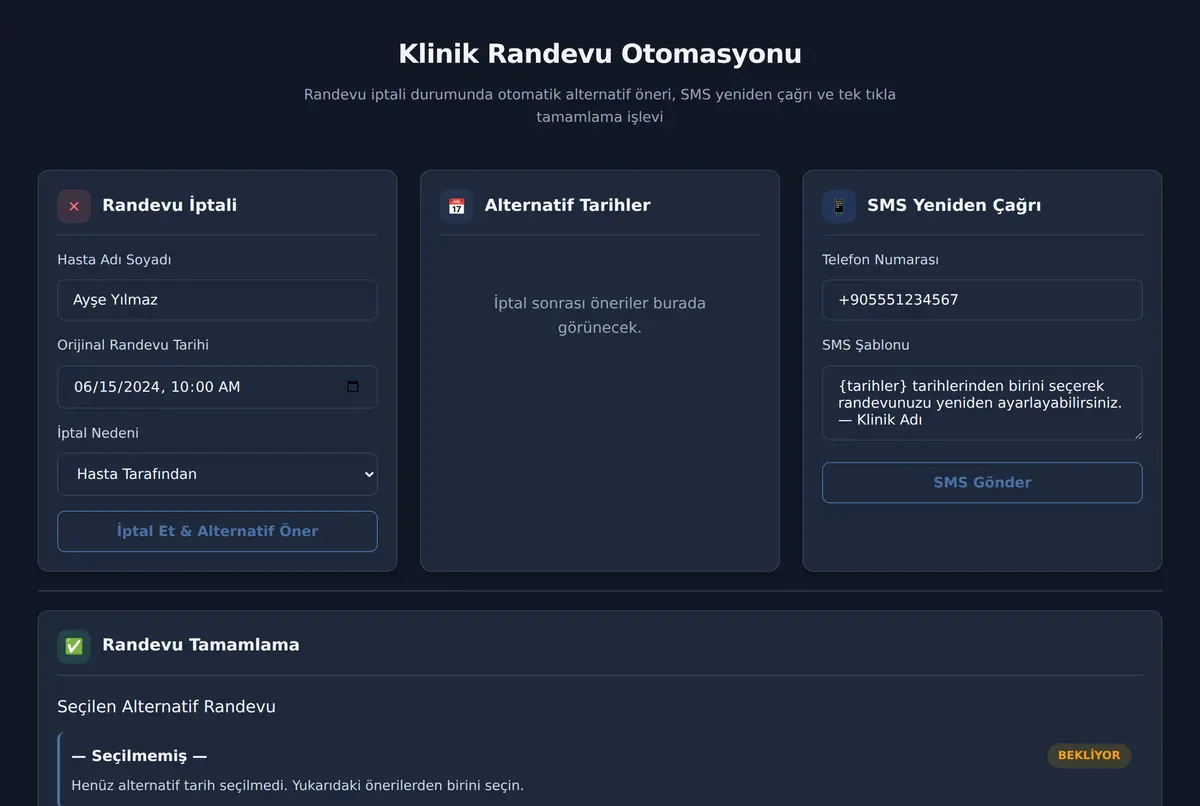Click the green checkmark icon beside Randevu Tamamlama
Screen dimensions: 1200x806
click(74, 646)
